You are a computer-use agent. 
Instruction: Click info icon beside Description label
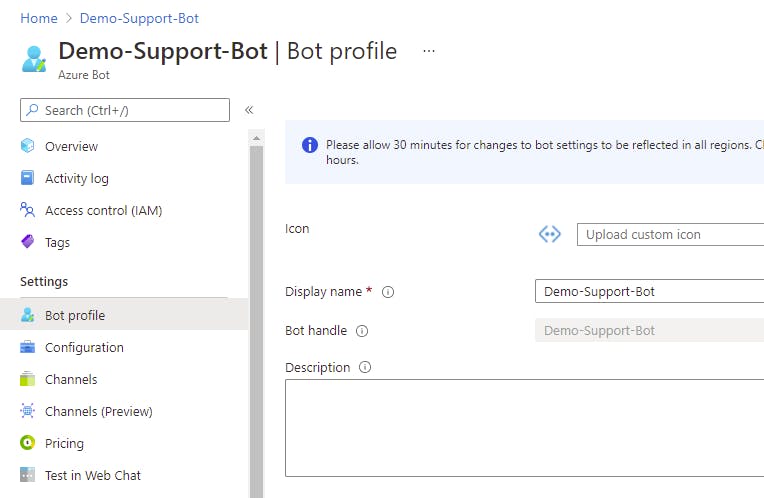(365, 368)
